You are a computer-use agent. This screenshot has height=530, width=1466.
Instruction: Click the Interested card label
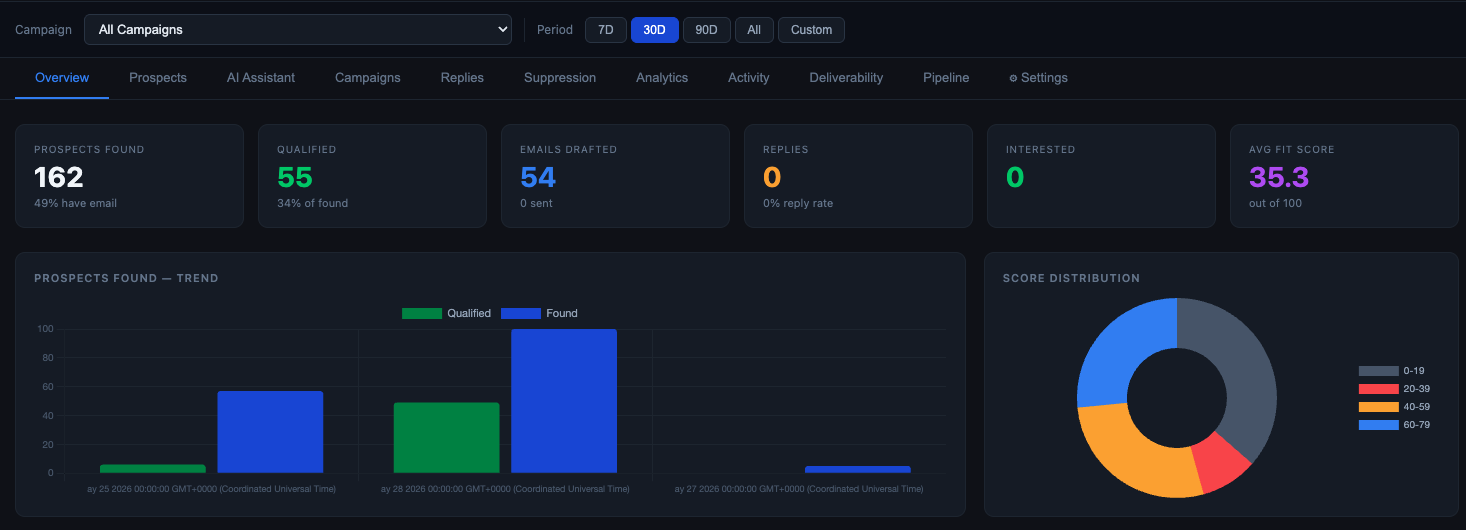tap(1041, 150)
